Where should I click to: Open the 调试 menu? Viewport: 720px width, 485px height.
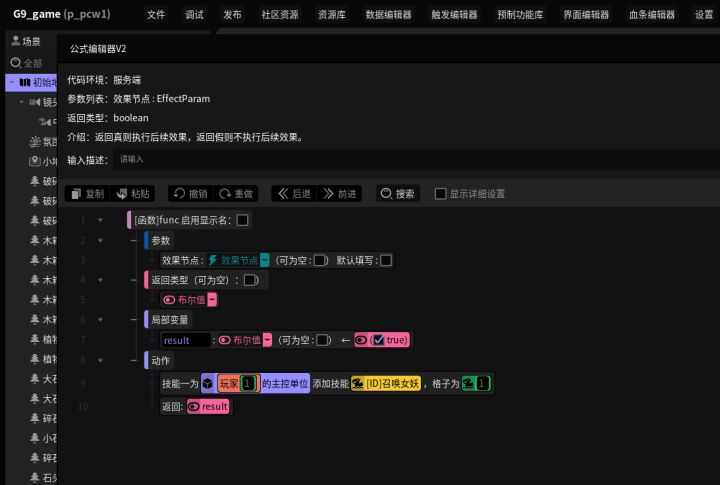[194, 15]
